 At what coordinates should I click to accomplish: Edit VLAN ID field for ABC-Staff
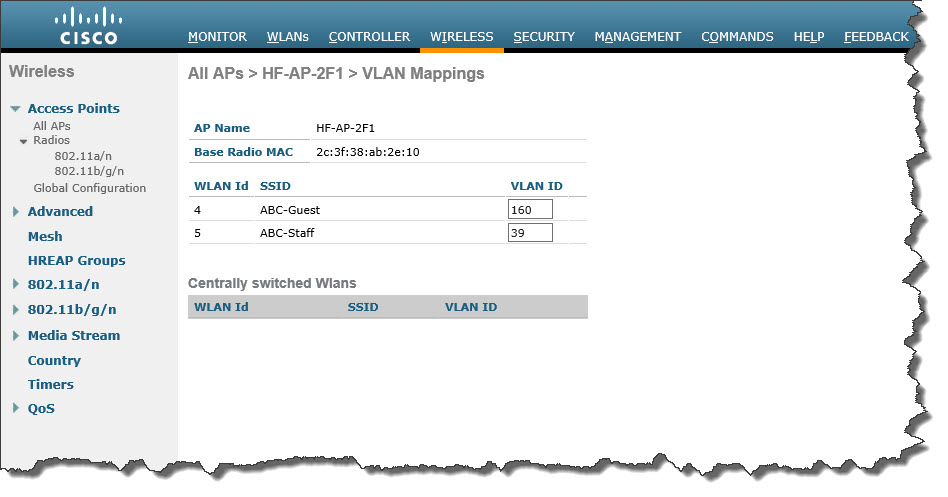point(530,233)
